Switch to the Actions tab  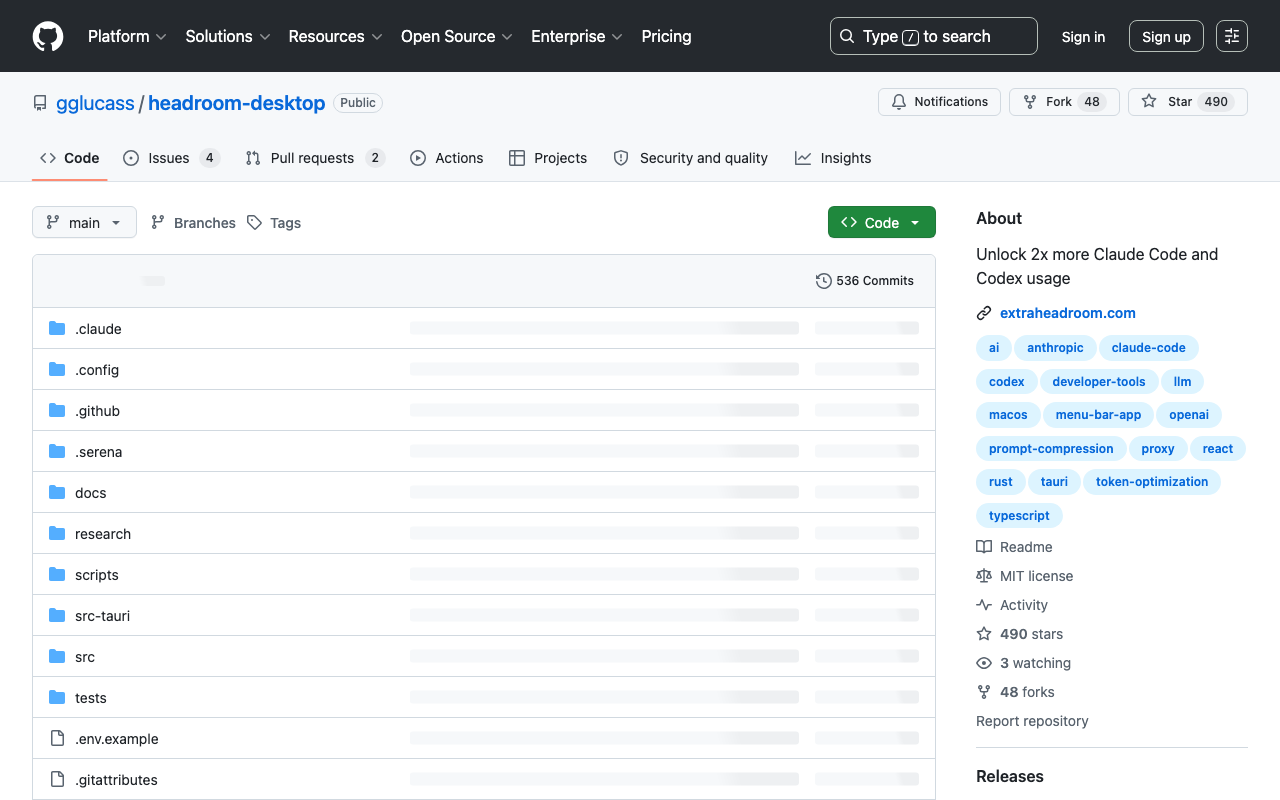click(447, 158)
